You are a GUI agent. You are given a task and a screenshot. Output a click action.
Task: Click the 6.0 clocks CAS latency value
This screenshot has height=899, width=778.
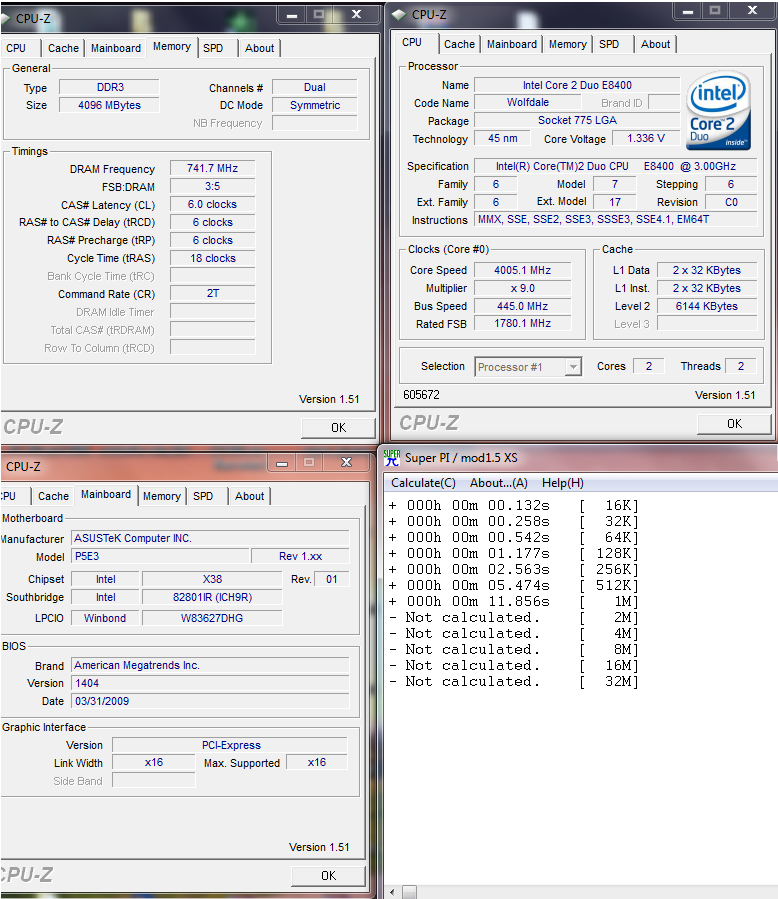click(212, 205)
